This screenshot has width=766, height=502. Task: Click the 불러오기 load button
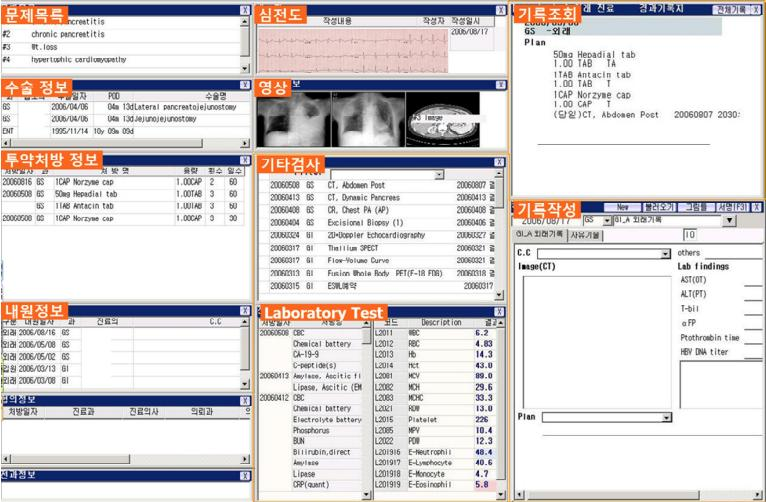[x=659, y=207]
